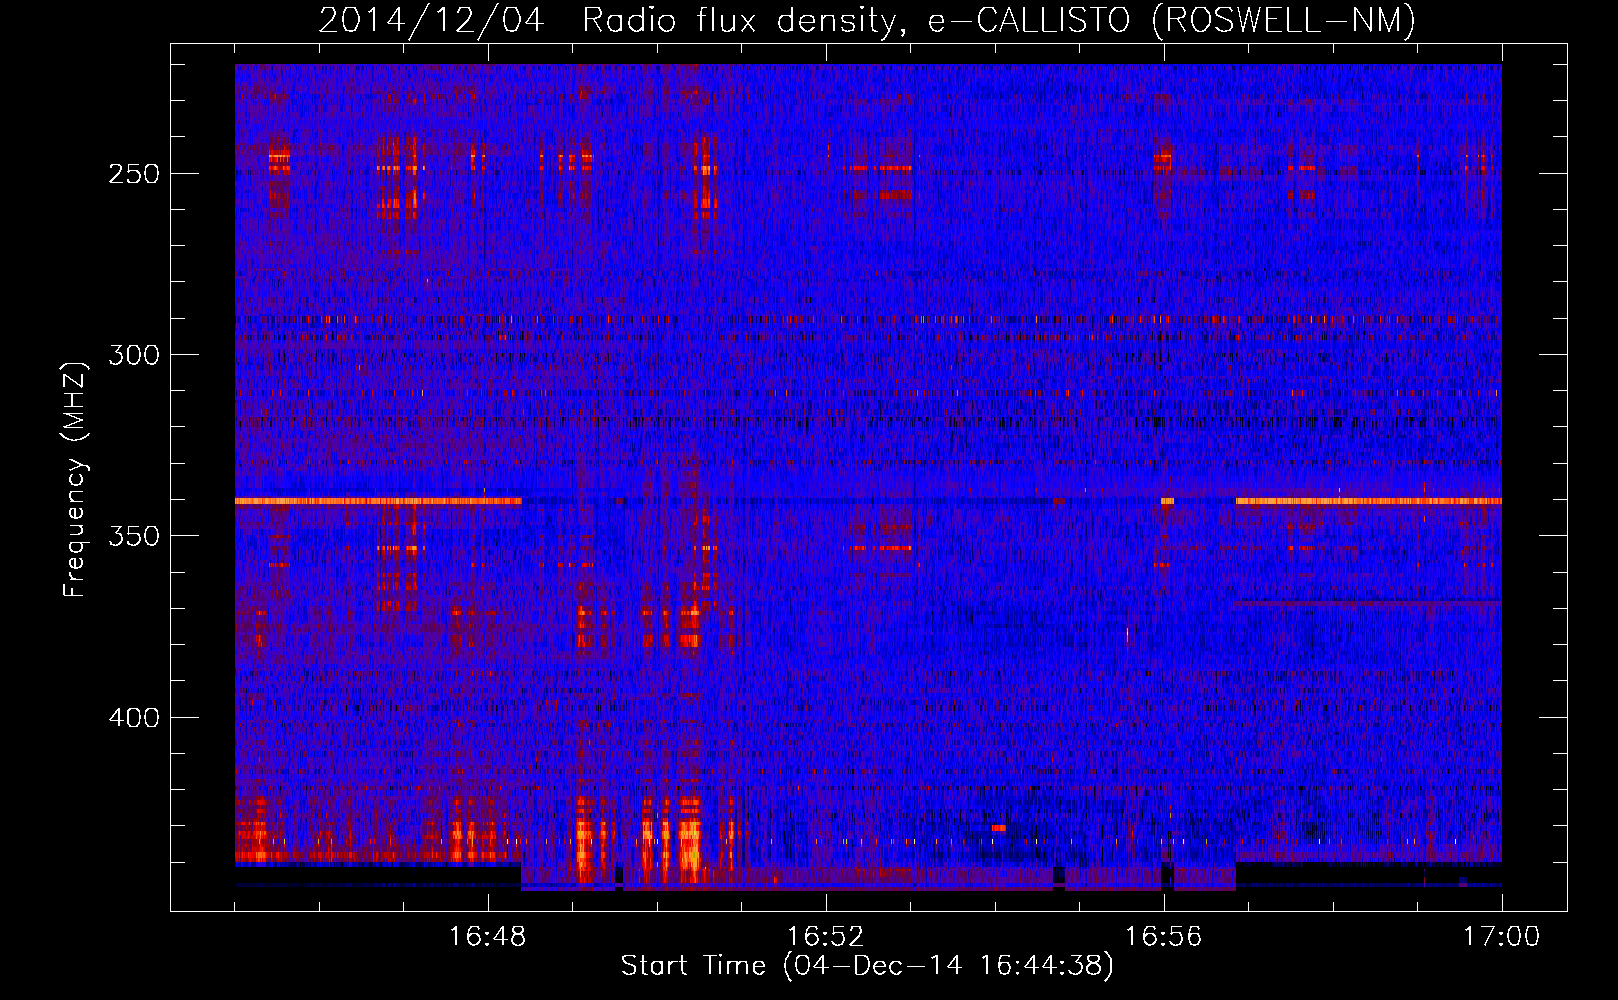Click the 250 frequency tick label
1618x1000 pixels.
134,174
